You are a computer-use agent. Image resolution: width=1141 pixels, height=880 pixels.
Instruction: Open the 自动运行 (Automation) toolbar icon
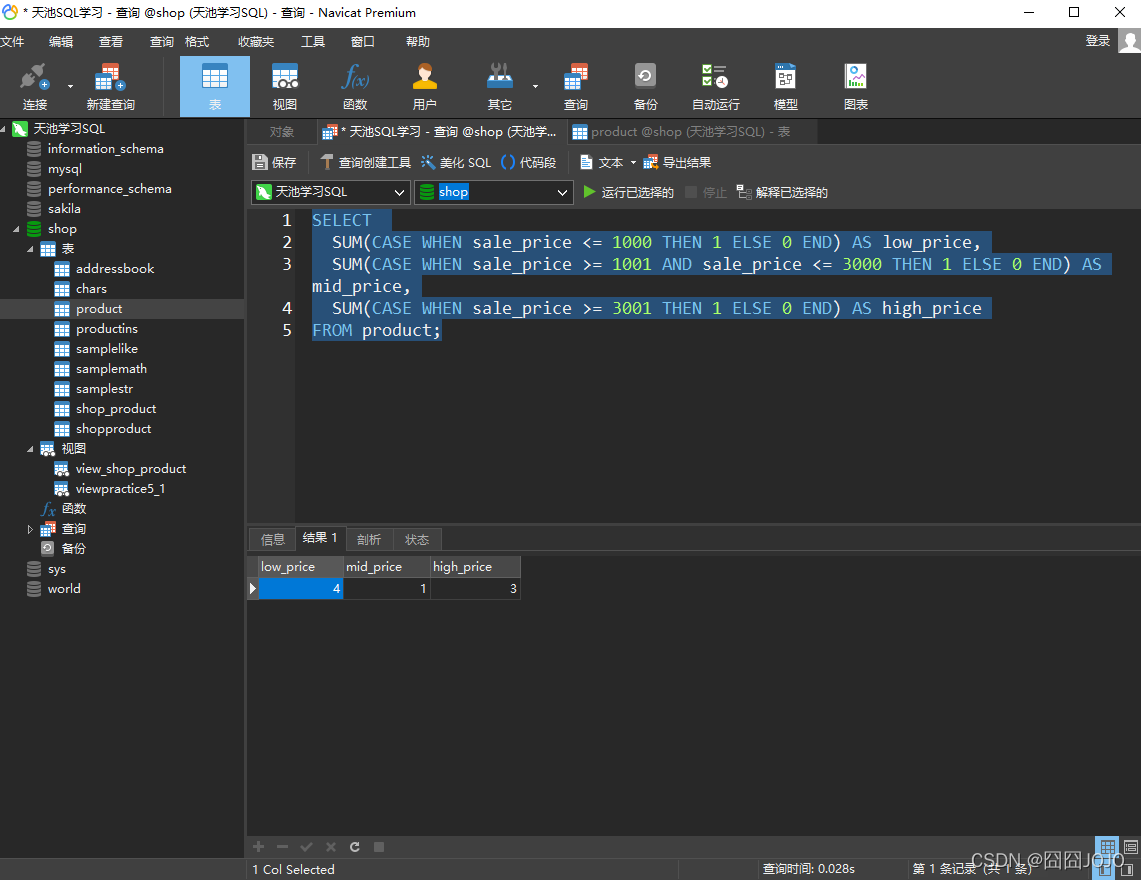tap(716, 87)
